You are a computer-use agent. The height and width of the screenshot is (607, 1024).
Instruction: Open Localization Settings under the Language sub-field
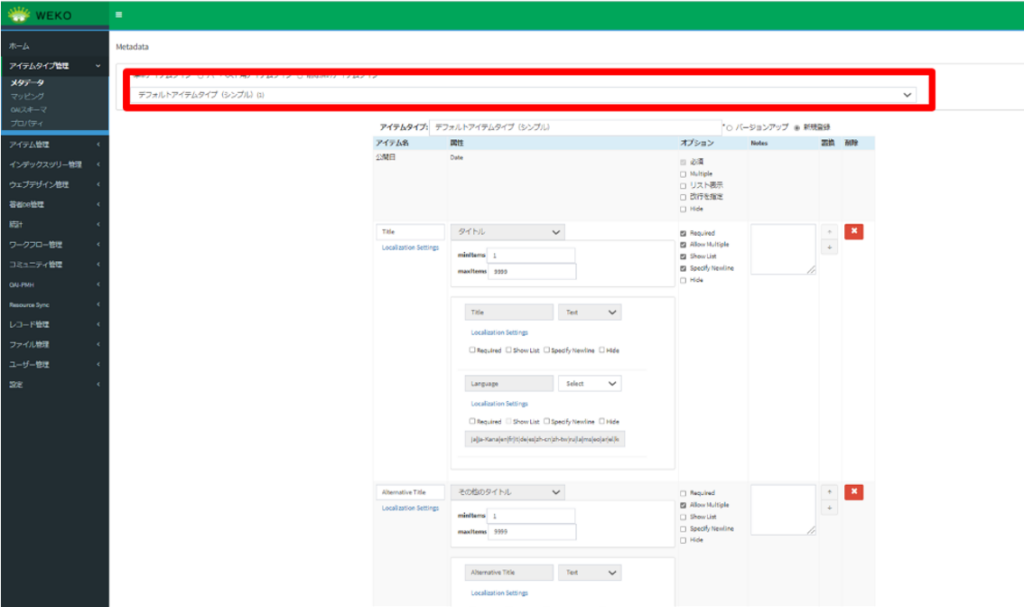tap(499, 404)
